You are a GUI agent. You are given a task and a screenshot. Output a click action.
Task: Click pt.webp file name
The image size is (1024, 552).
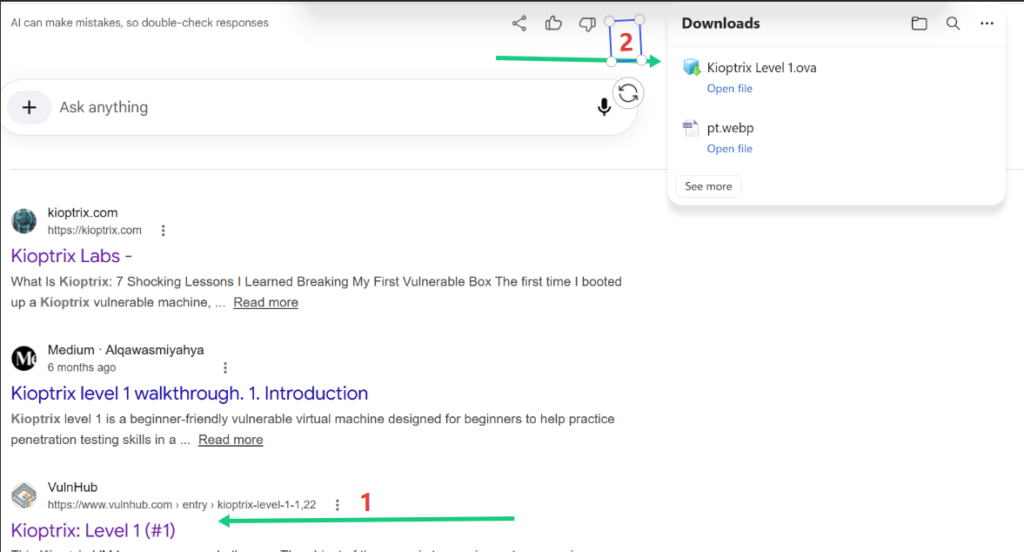730,129
